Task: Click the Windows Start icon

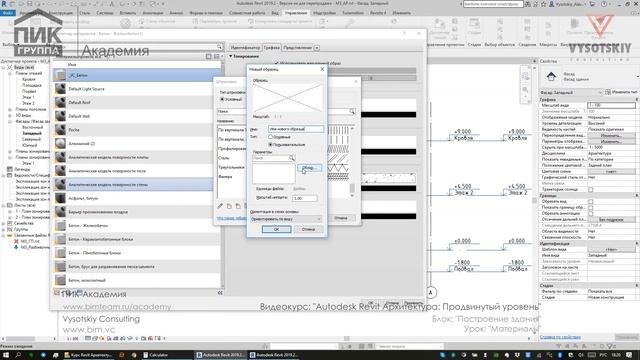Action: [6, 355]
